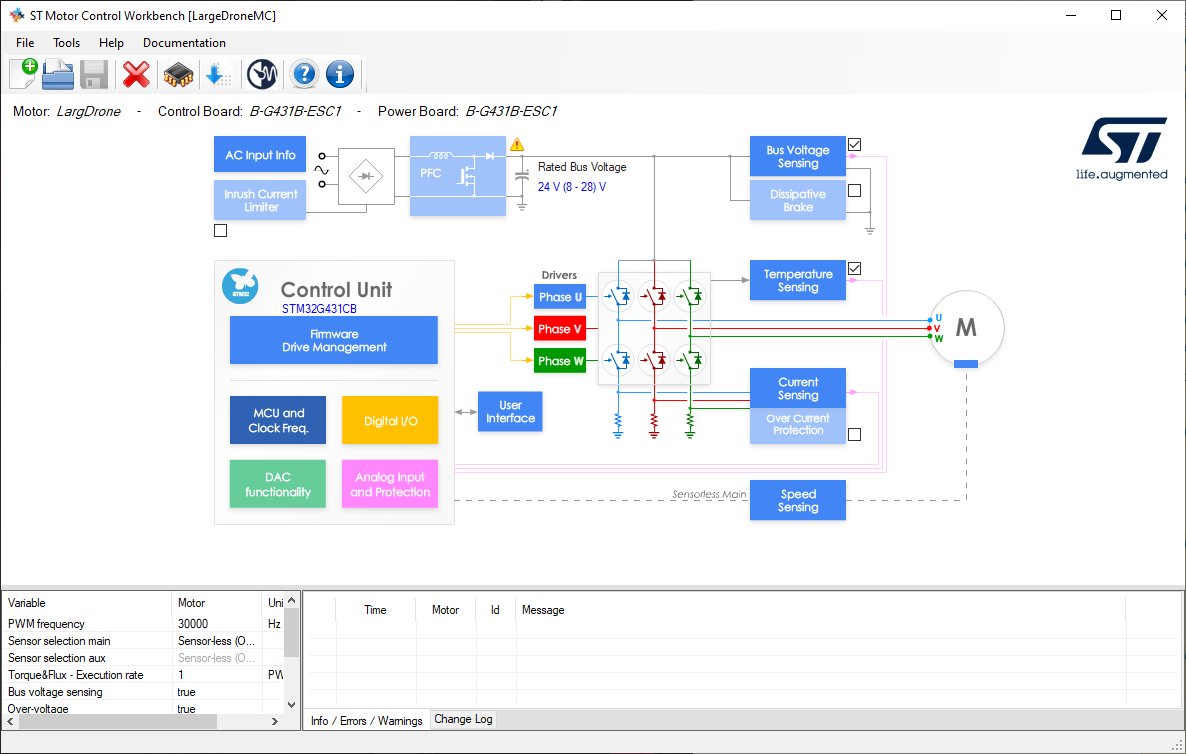Open the Help menu
The image size is (1186, 754).
point(111,43)
